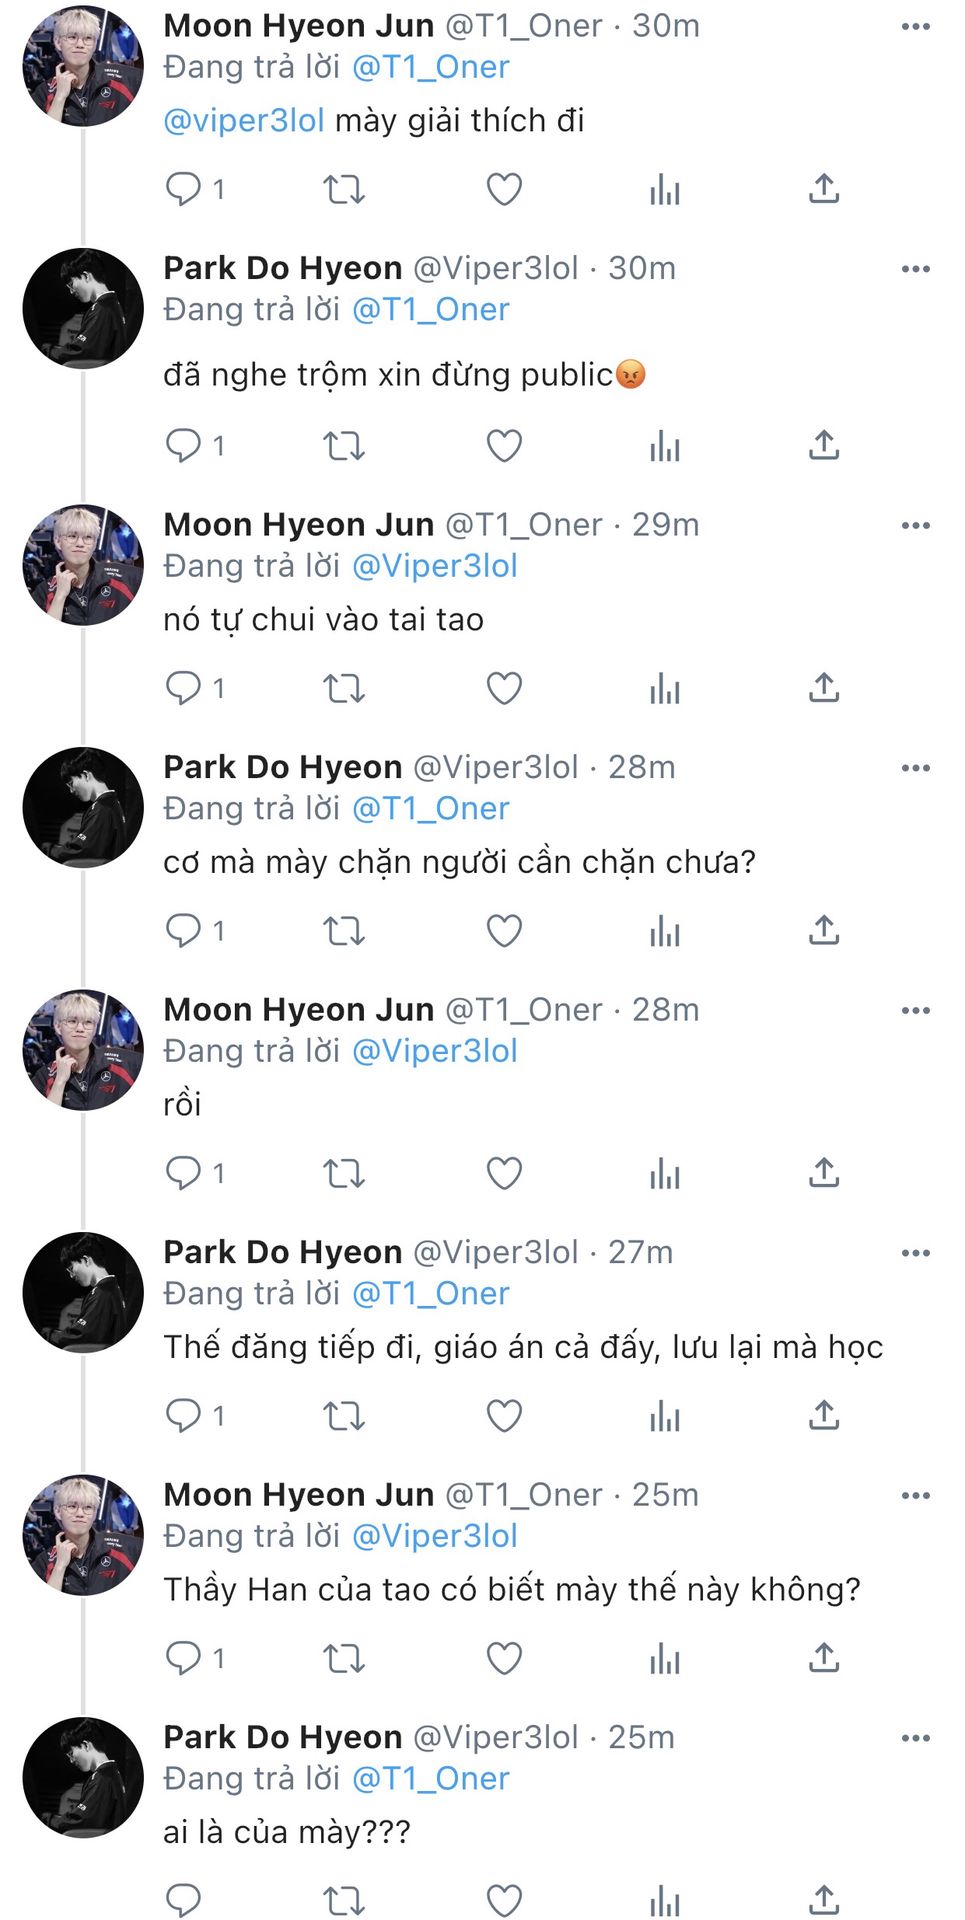
Task: Like the "Thầy Han của tao" tweet
Action: point(504,1658)
